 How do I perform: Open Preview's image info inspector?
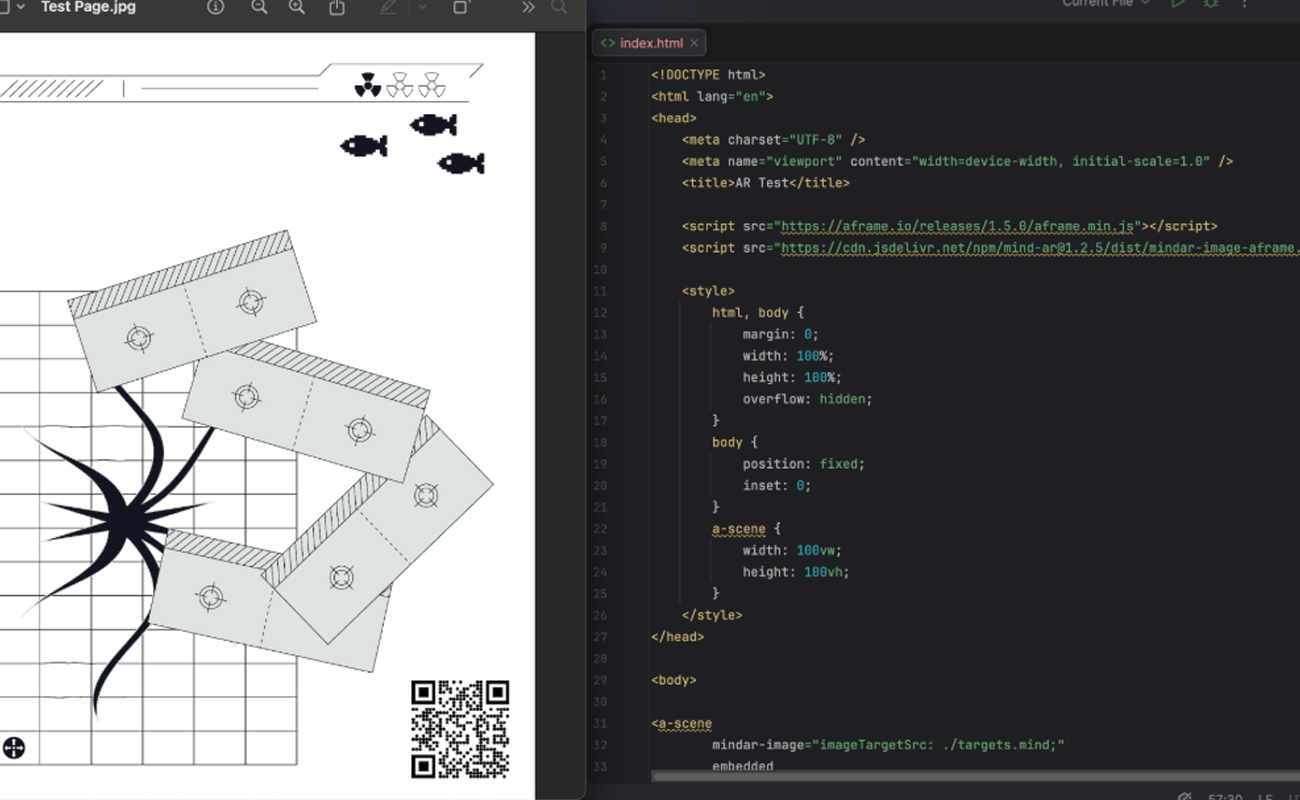(215, 7)
